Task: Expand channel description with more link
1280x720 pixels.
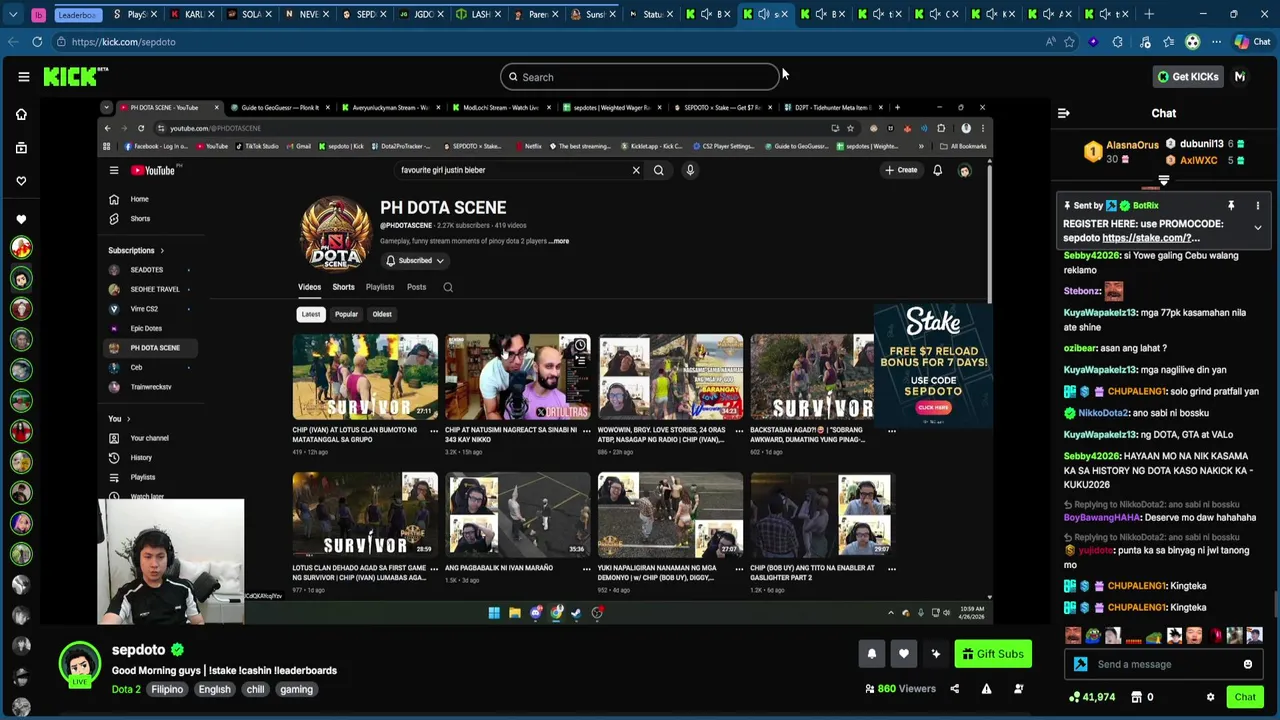Action: point(559,241)
